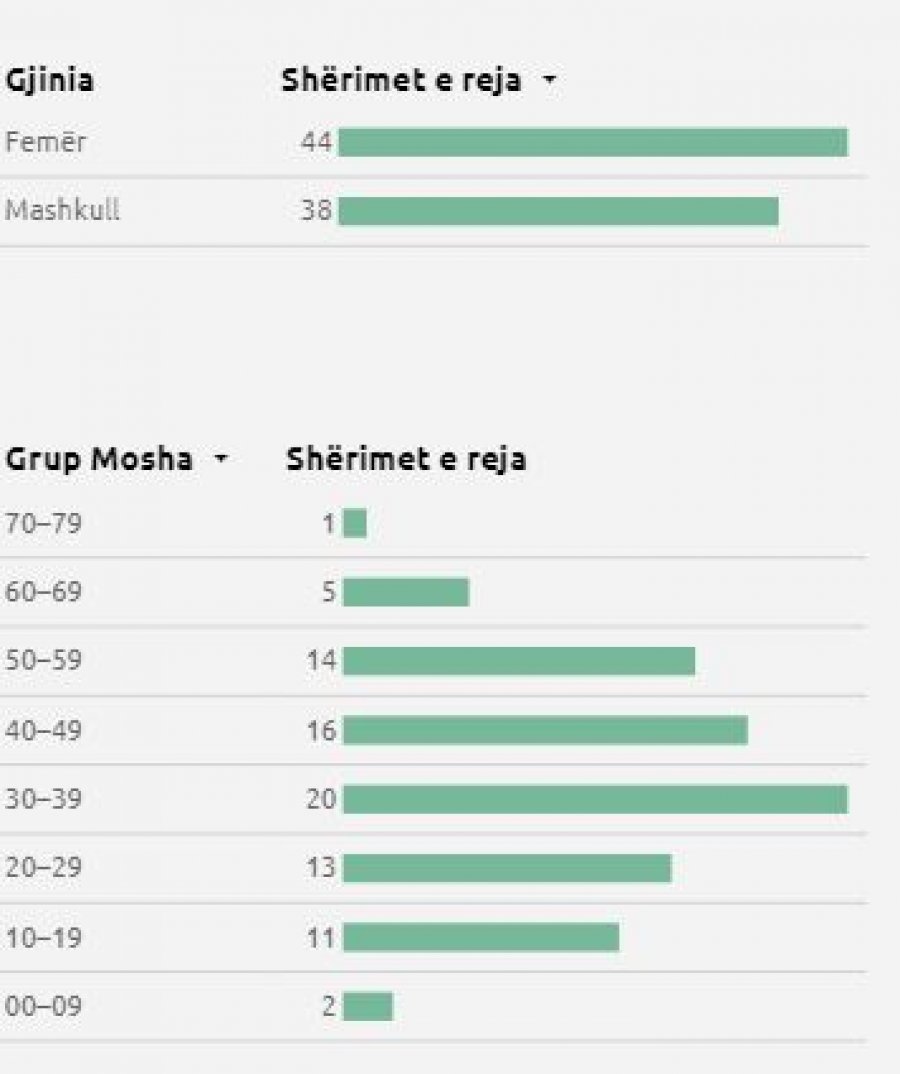Click the longest bar for 30–39 value 20

[x=596, y=799]
